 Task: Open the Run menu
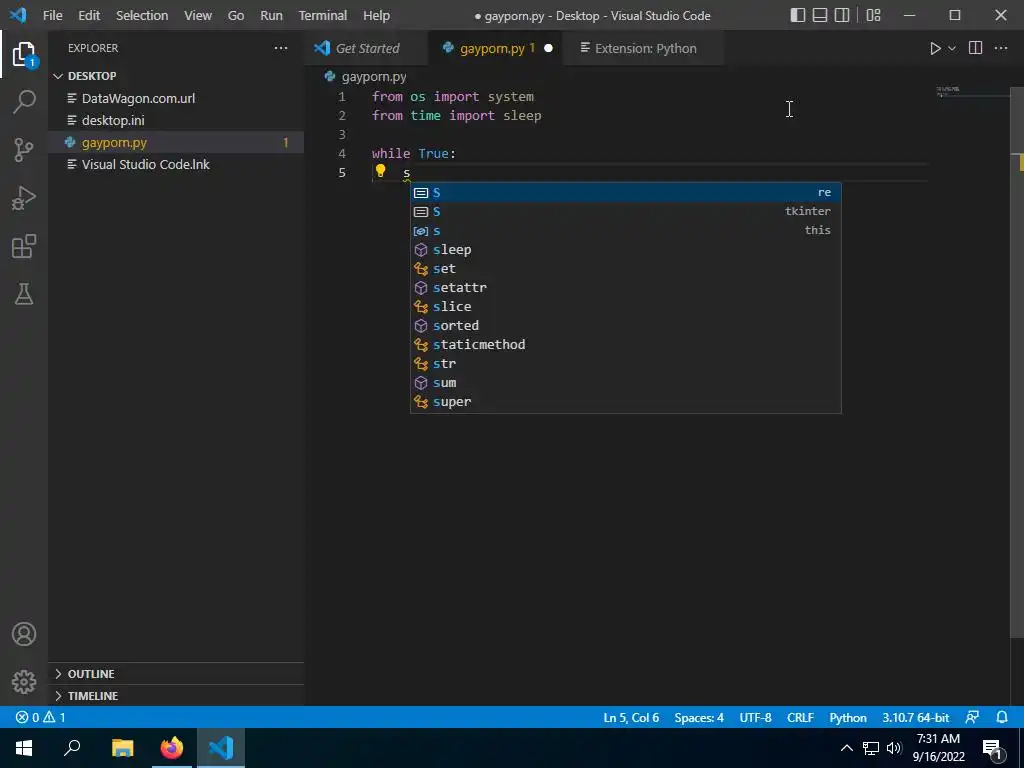click(x=271, y=15)
